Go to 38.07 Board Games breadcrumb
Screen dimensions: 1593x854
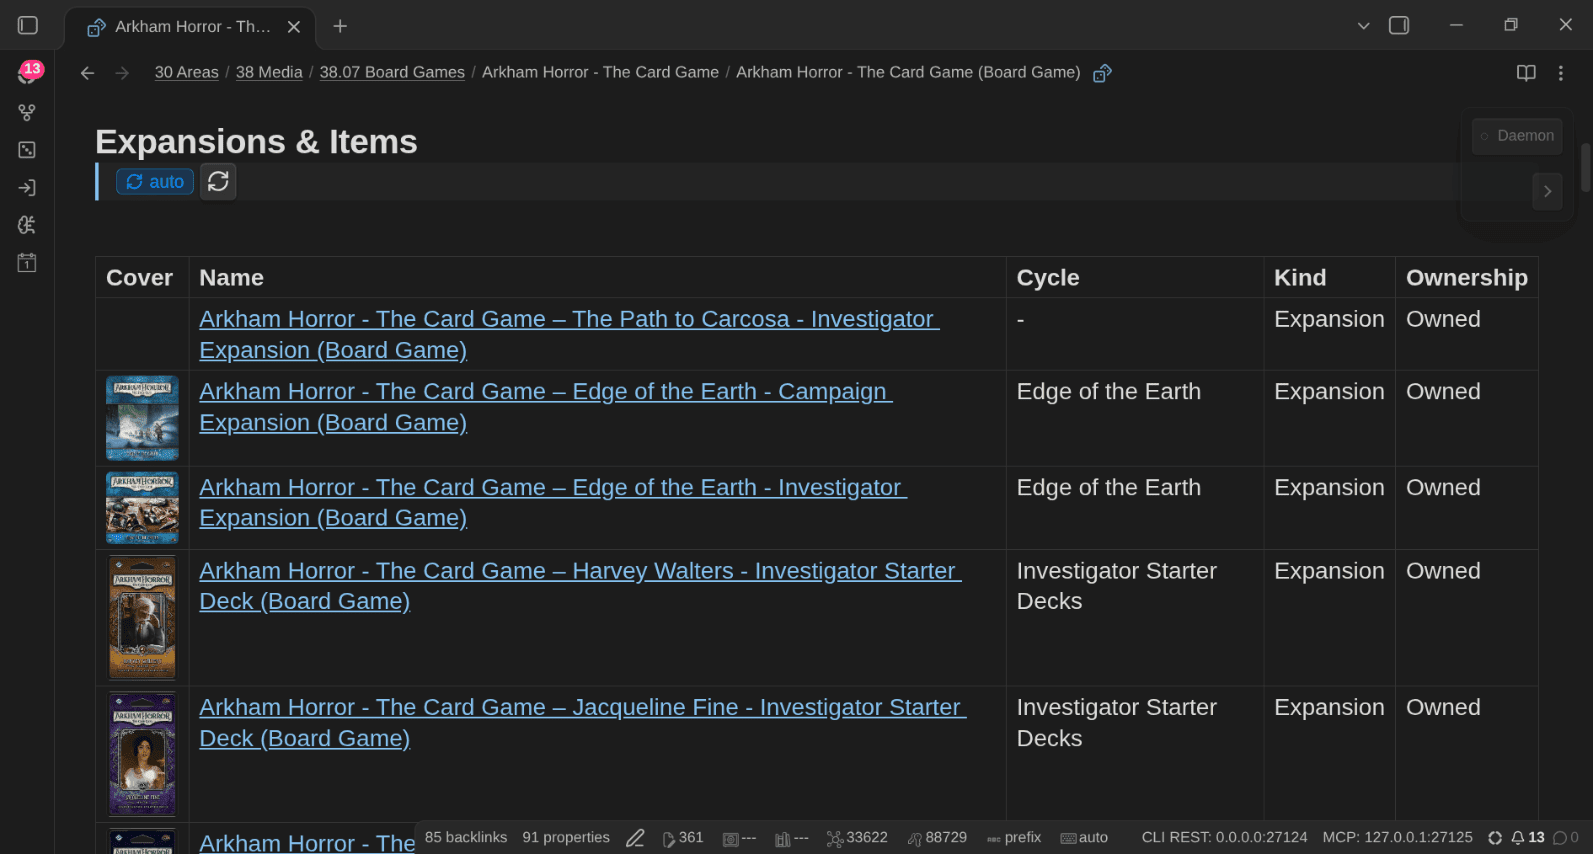(x=392, y=72)
